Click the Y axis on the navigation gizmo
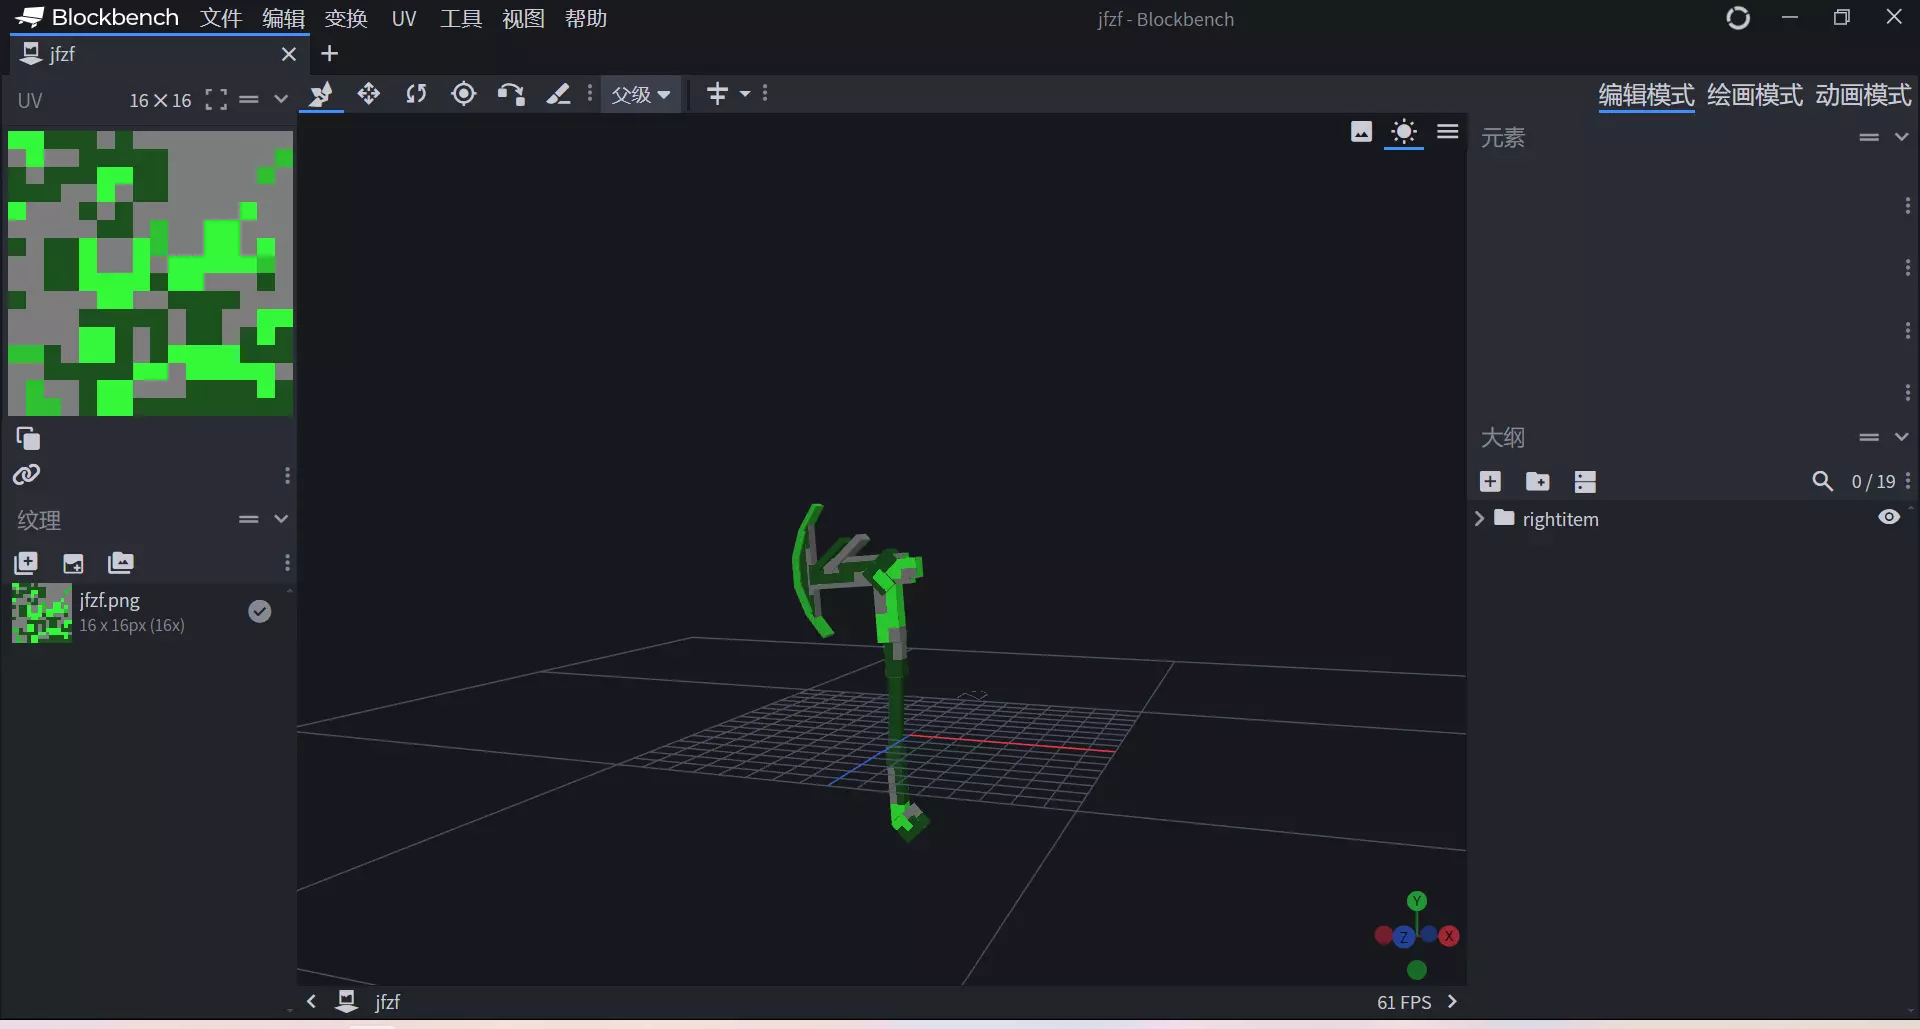 click(x=1417, y=901)
